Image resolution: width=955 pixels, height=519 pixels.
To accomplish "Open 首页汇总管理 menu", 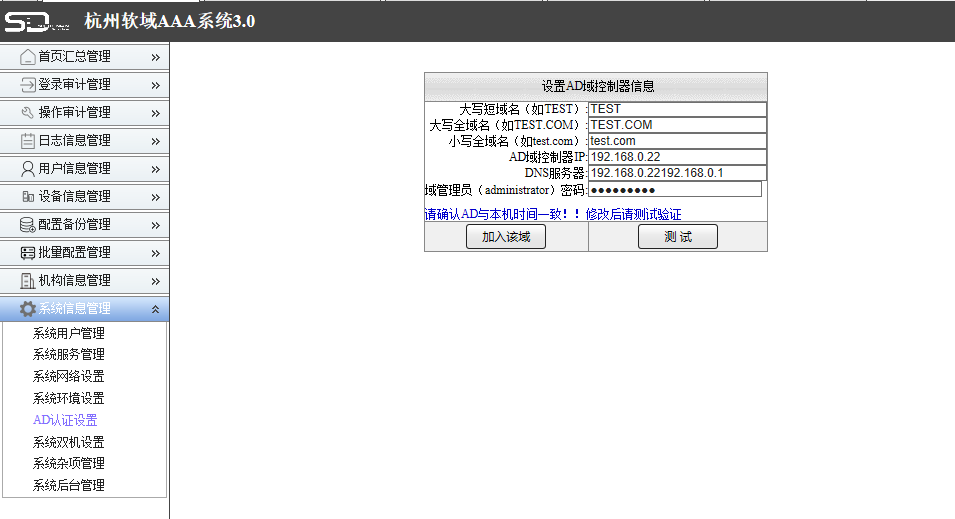I will click(85, 57).
